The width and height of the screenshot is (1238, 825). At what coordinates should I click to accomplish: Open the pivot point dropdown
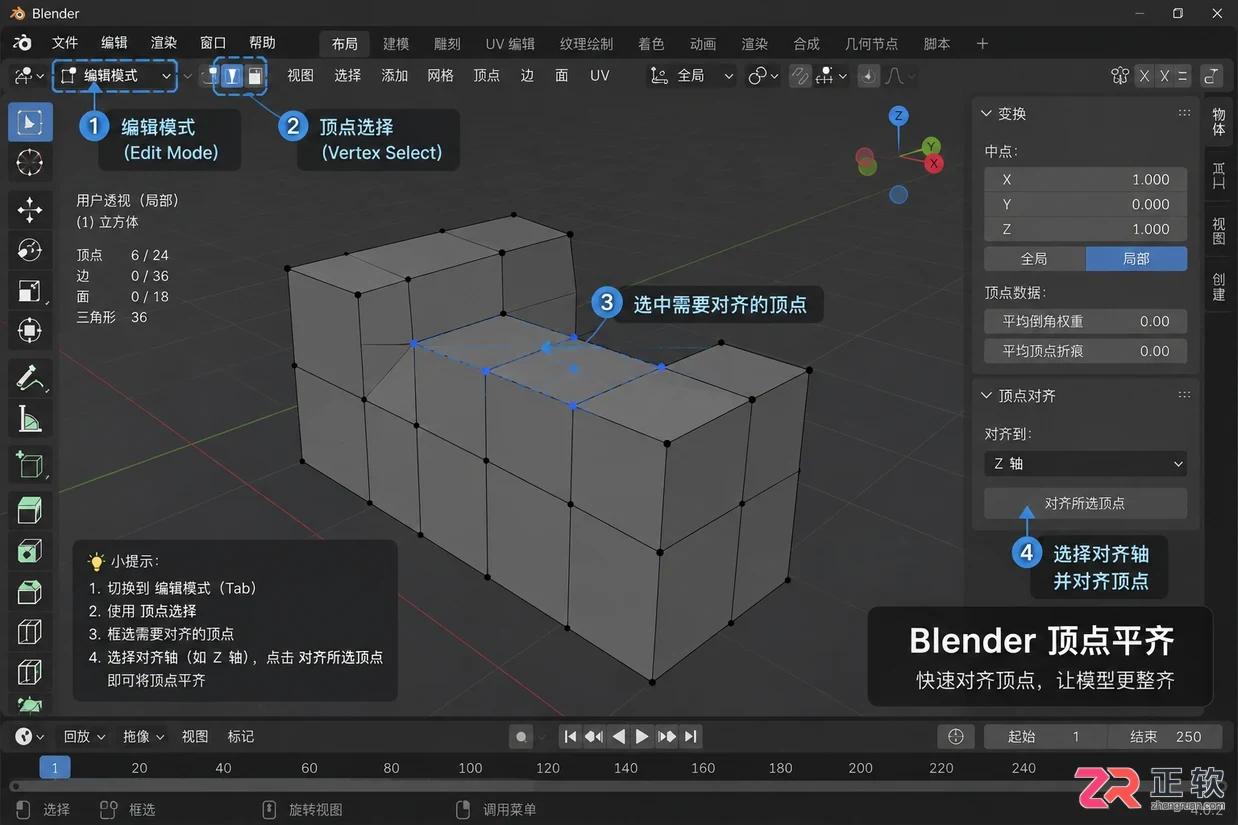coord(764,76)
